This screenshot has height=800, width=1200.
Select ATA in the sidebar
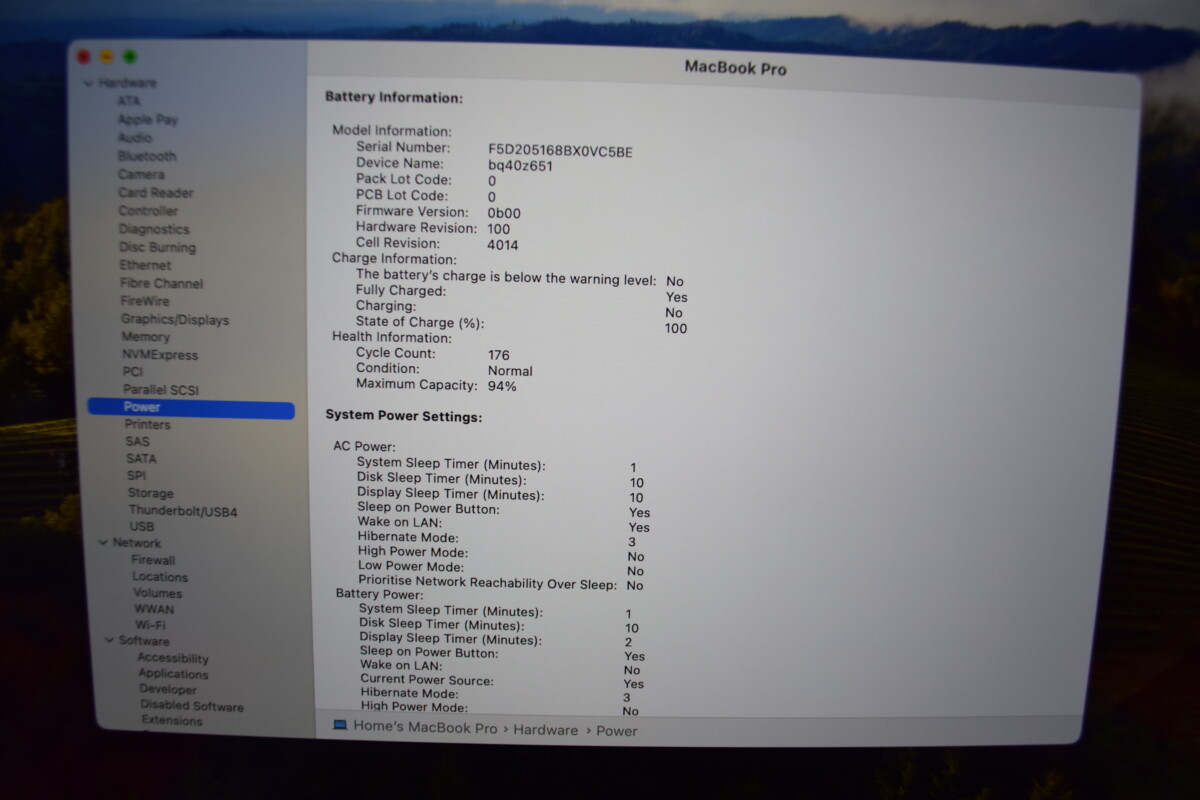[129, 101]
